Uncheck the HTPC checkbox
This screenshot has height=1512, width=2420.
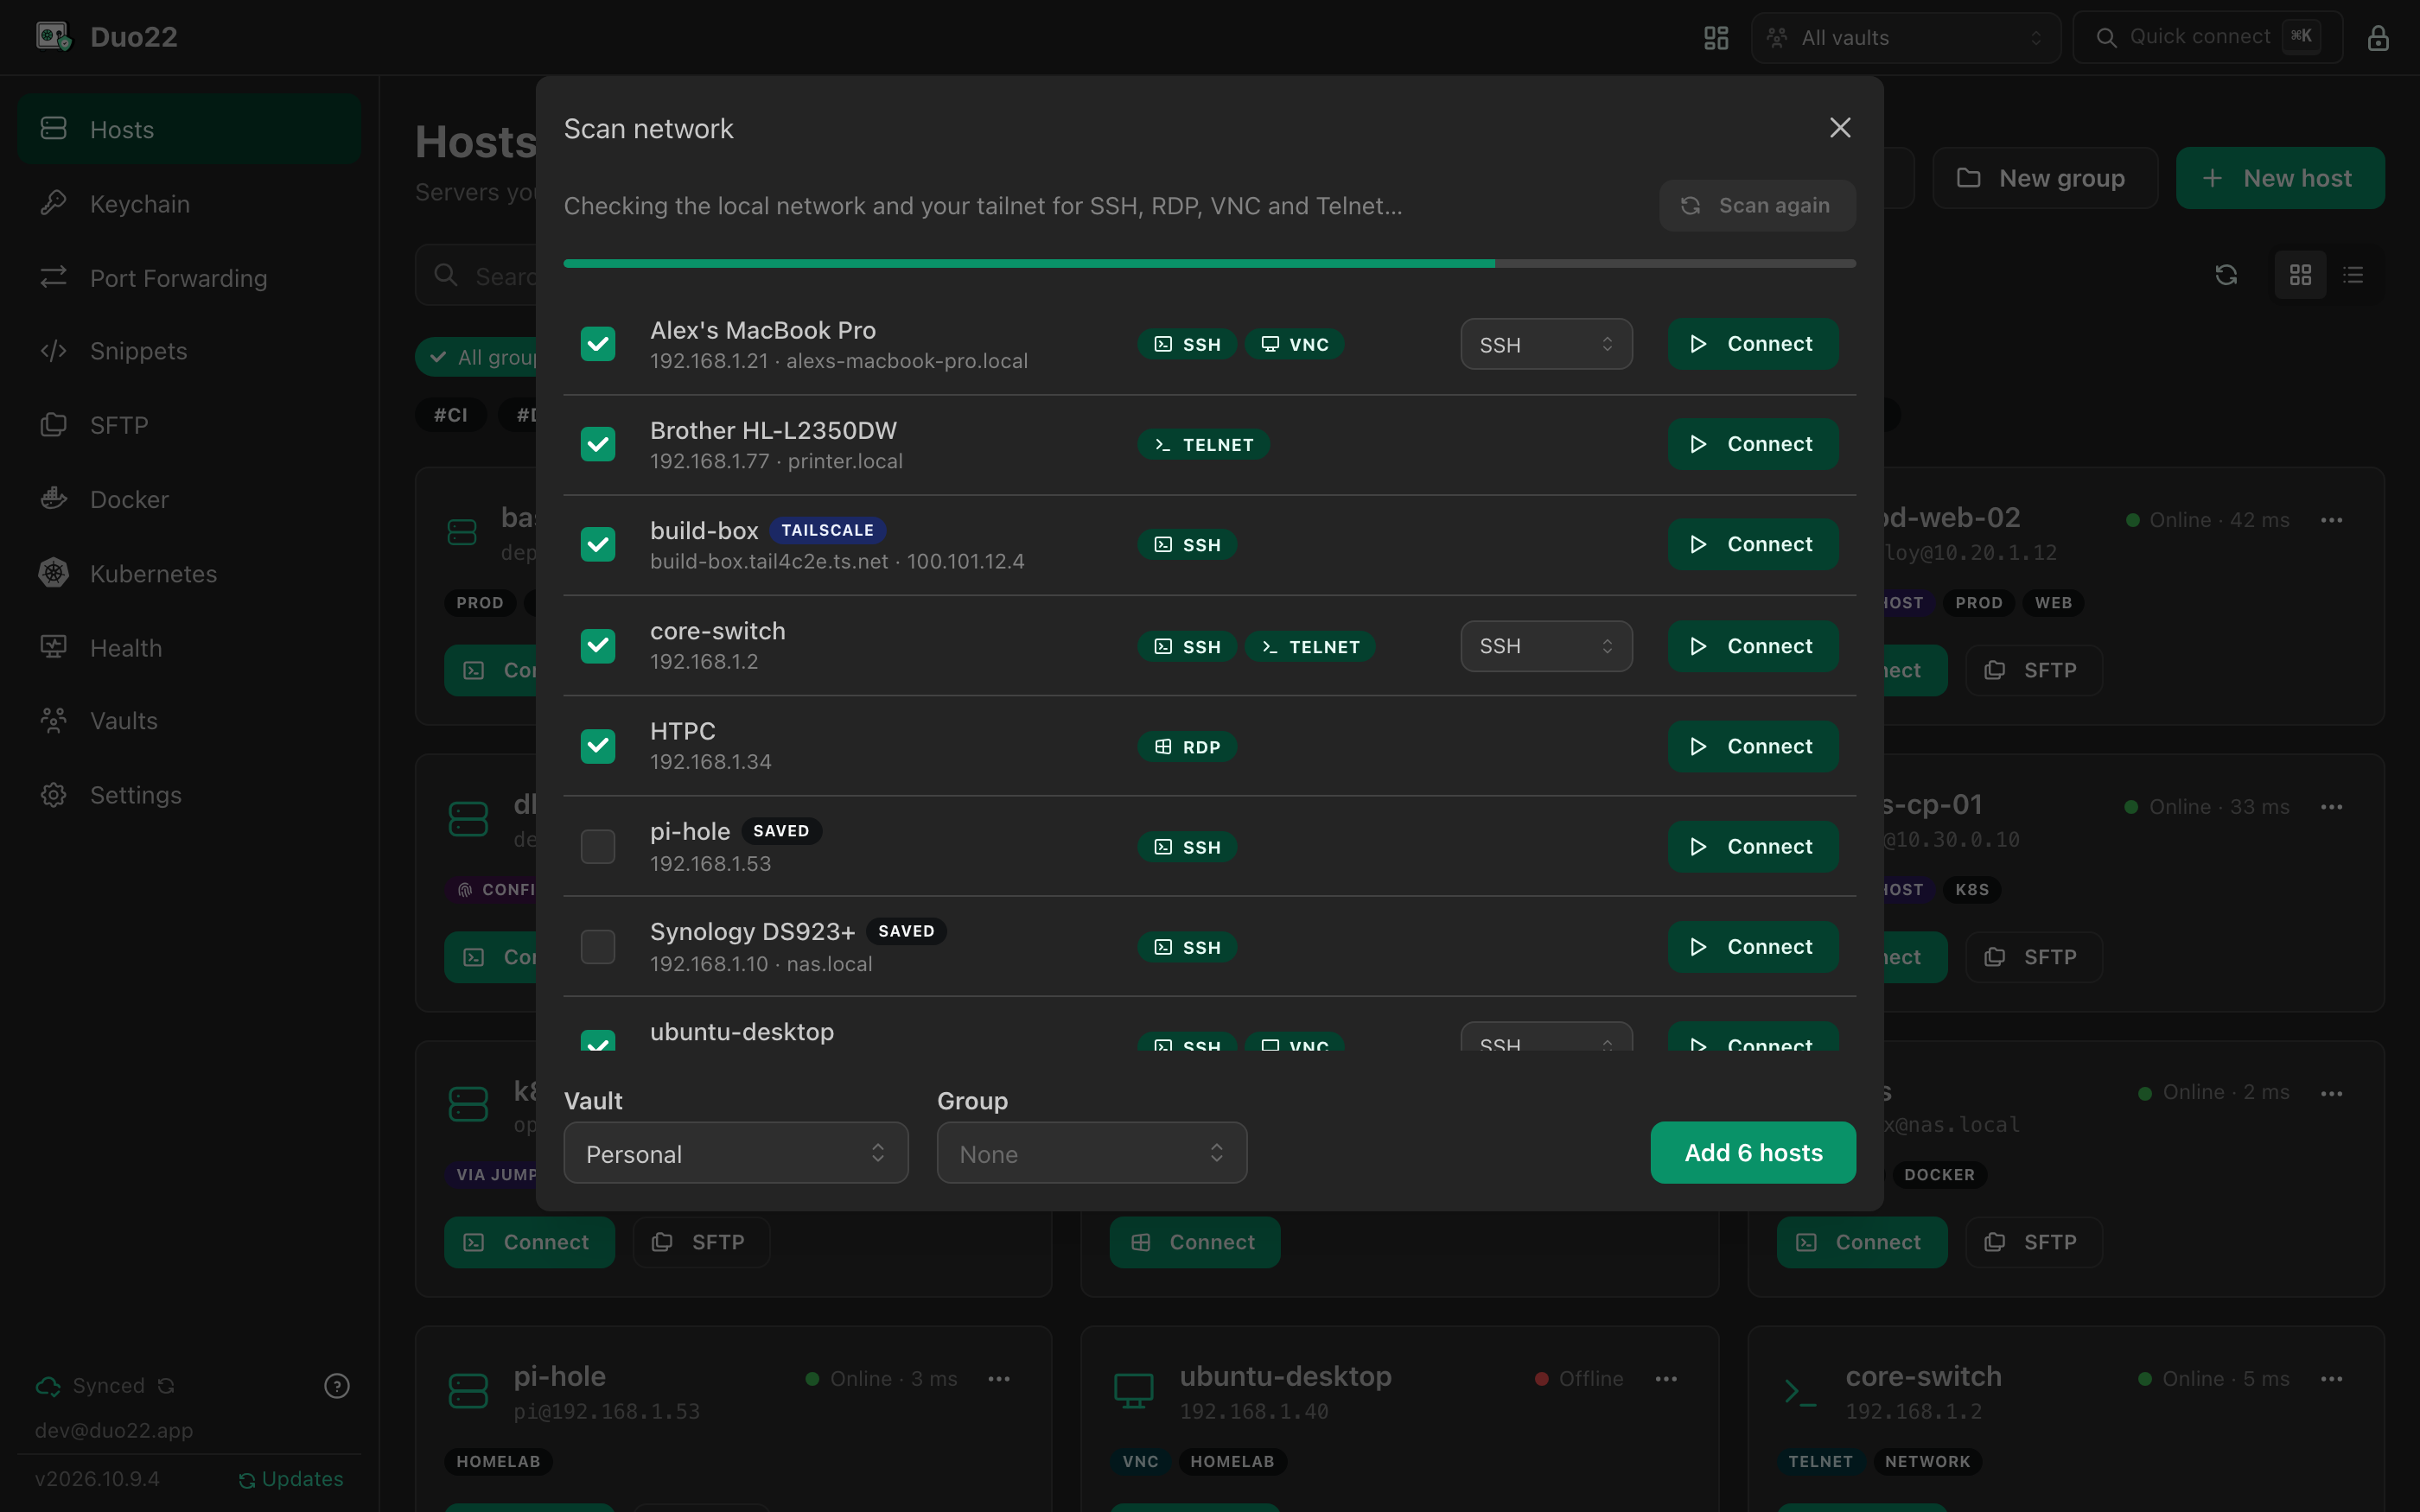[x=598, y=746]
